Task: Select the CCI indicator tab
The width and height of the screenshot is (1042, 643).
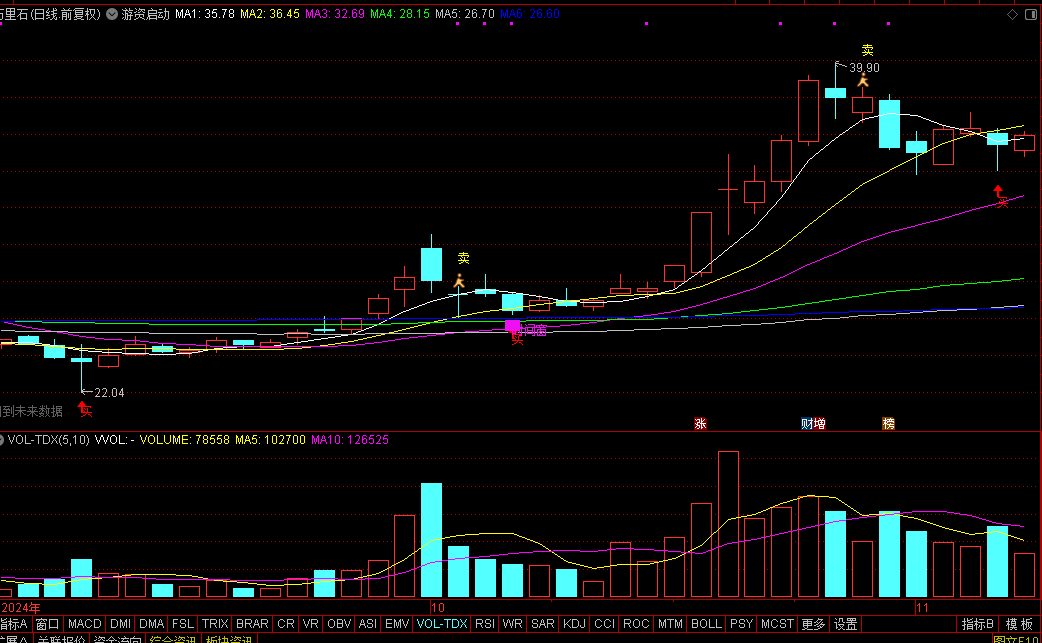Action: [x=605, y=624]
